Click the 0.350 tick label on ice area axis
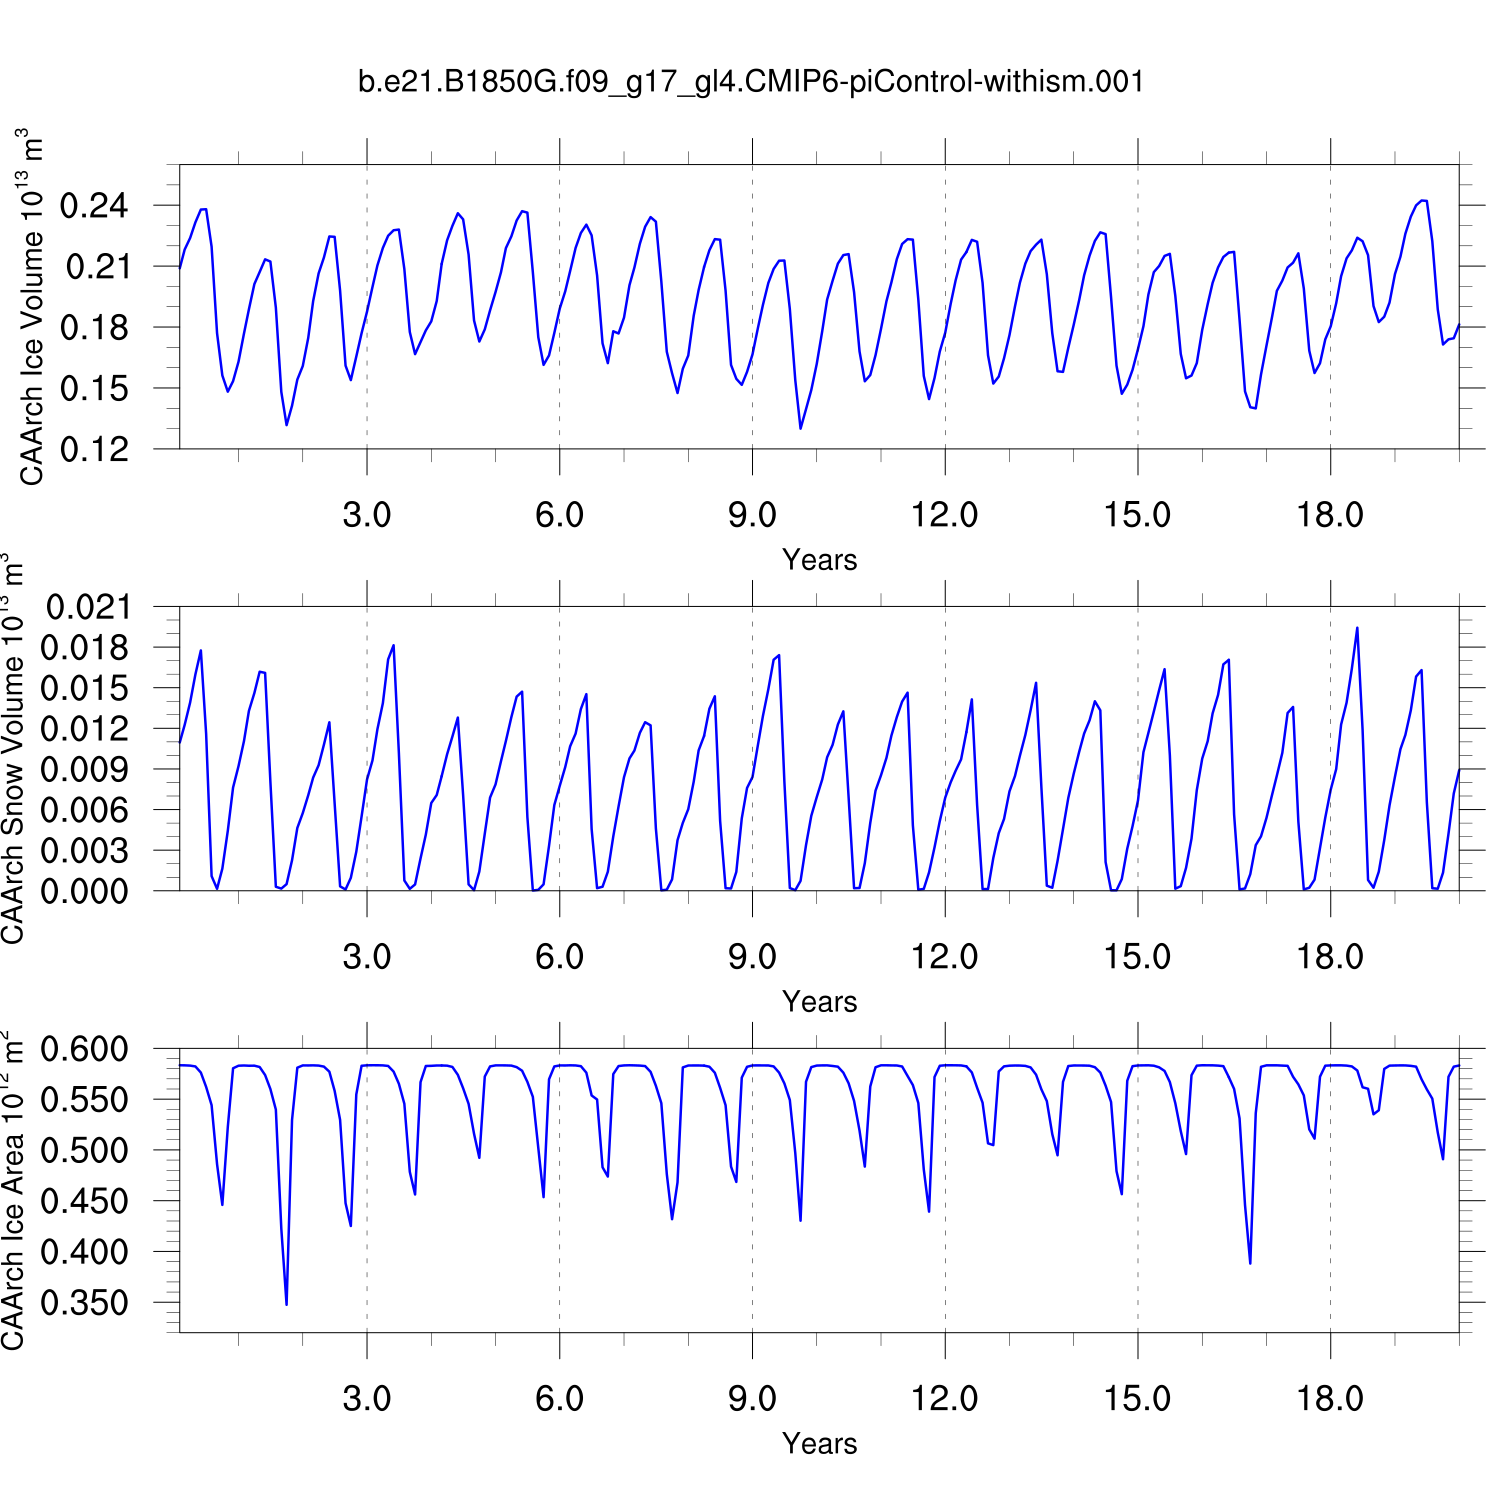Screen dimensions: 1500x1500 pos(84,1303)
